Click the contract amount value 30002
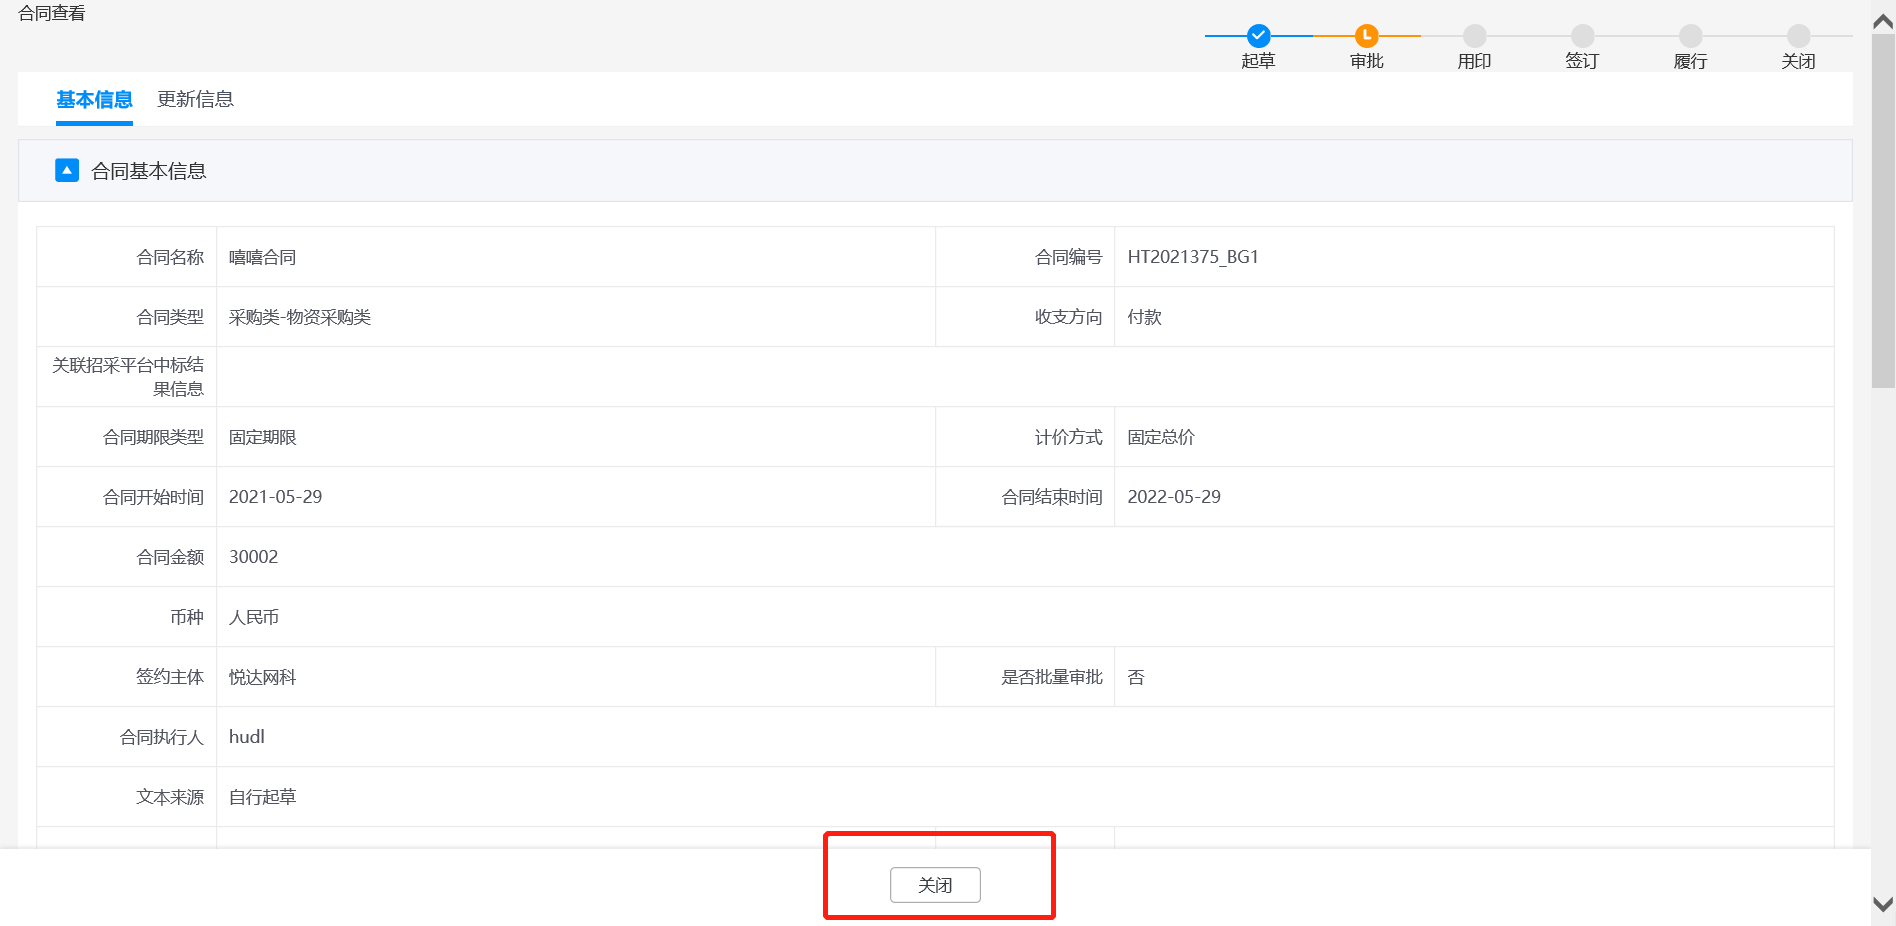This screenshot has height=926, width=1896. click(253, 557)
